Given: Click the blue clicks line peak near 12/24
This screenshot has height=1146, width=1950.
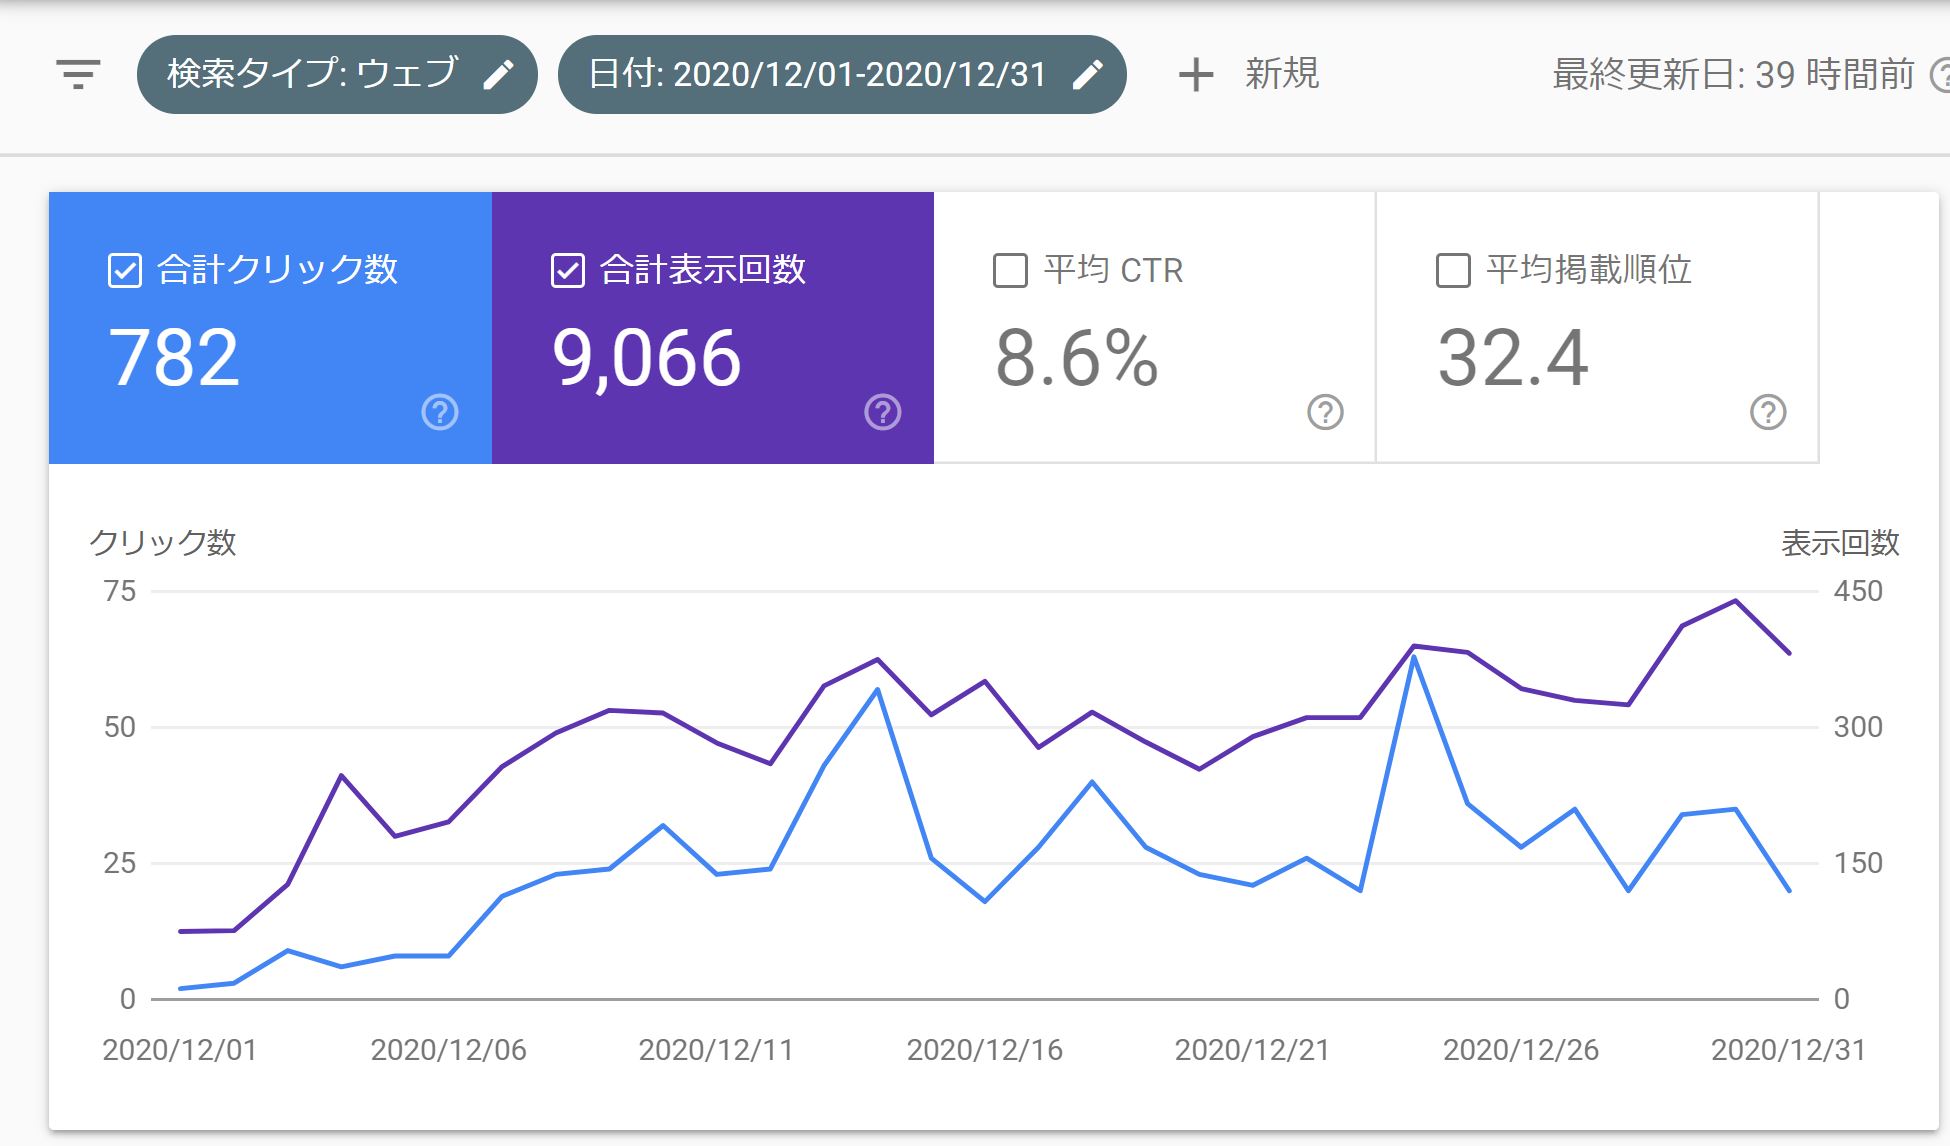Looking at the screenshot, I should pyautogui.click(x=1414, y=657).
